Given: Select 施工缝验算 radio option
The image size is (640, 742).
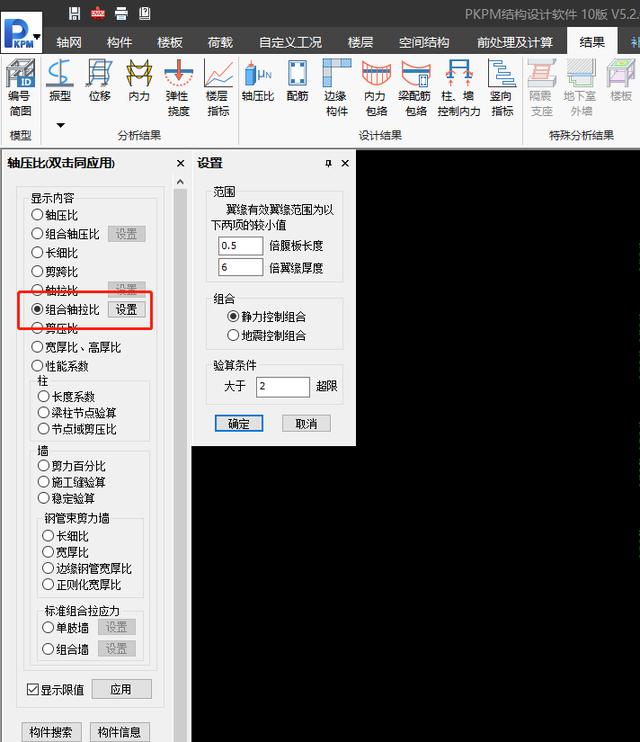Looking at the screenshot, I should pos(71,482).
